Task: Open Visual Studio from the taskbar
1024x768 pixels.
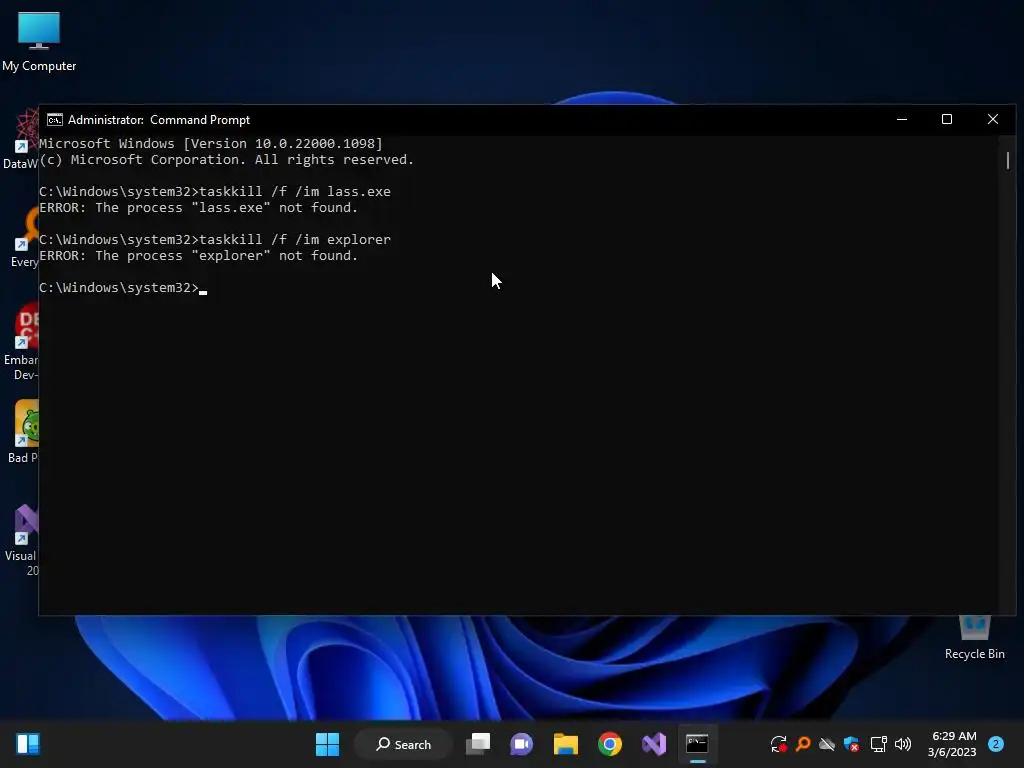Action: (654, 744)
